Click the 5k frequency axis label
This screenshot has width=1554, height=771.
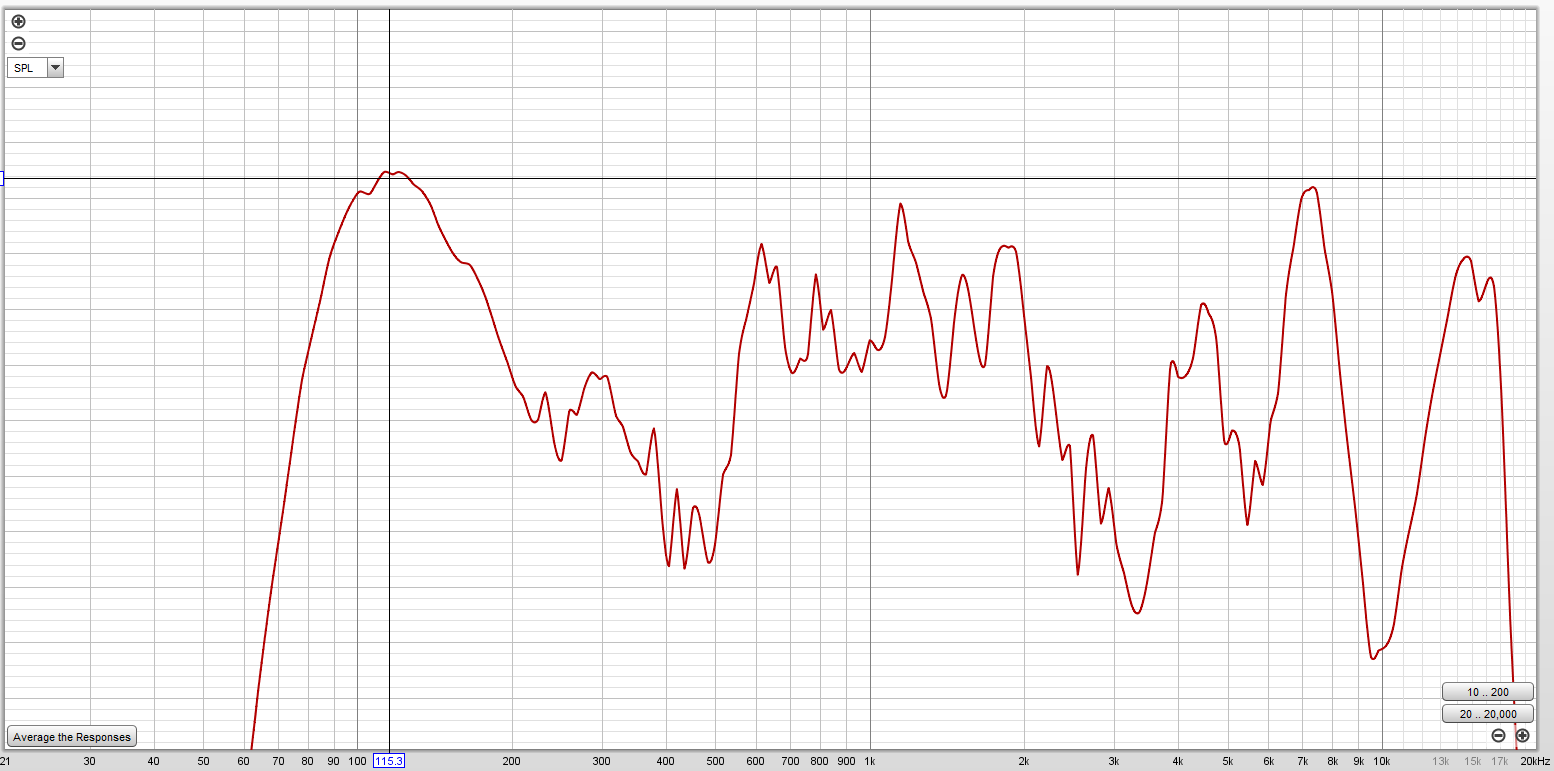point(1228,762)
